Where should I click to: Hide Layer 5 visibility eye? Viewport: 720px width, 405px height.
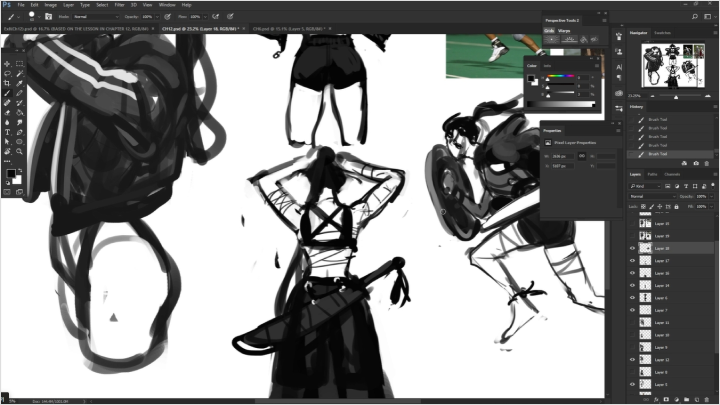click(632, 384)
